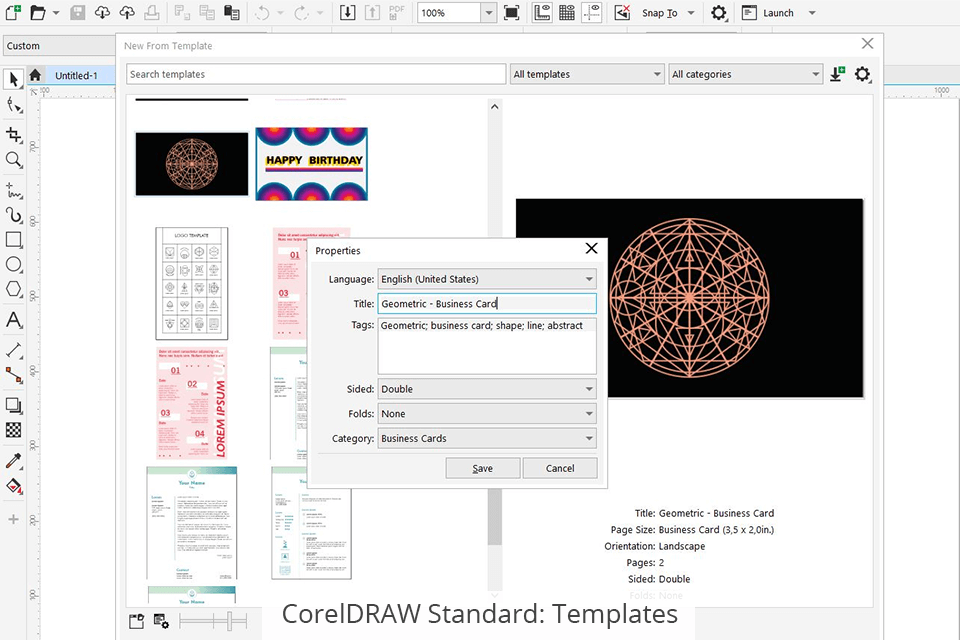This screenshot has width=960, height=640.
Task: Click the template list options icon
Action: [161, 622]
